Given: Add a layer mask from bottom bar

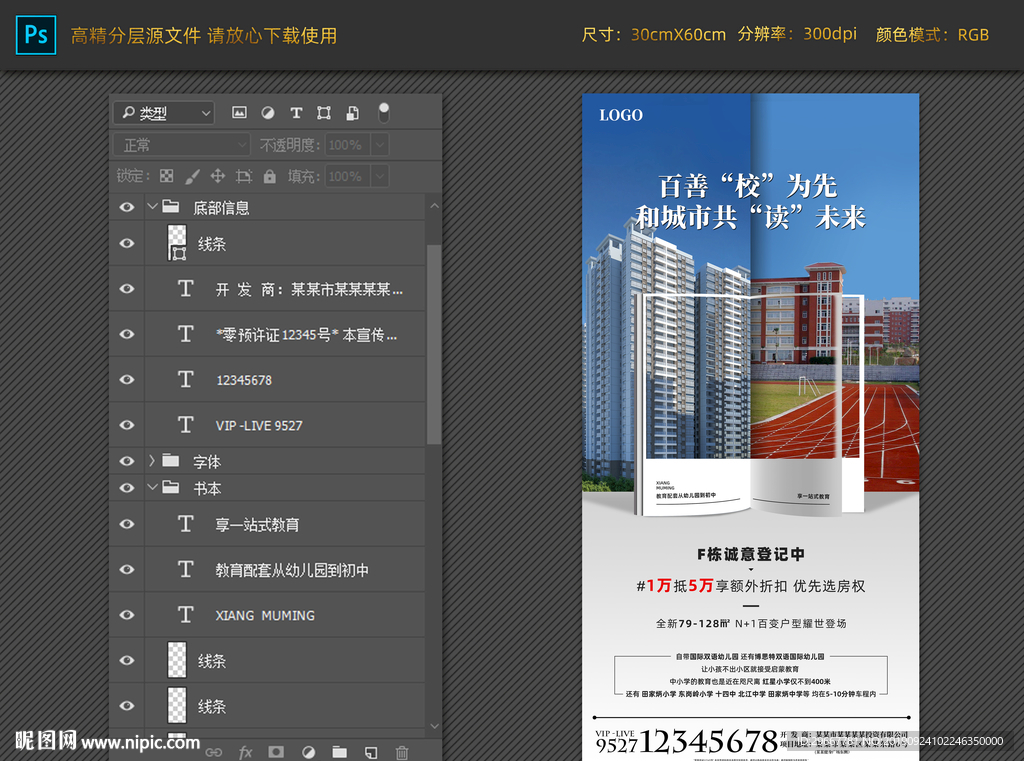Looking at the screenshot, I should point(276,752).
